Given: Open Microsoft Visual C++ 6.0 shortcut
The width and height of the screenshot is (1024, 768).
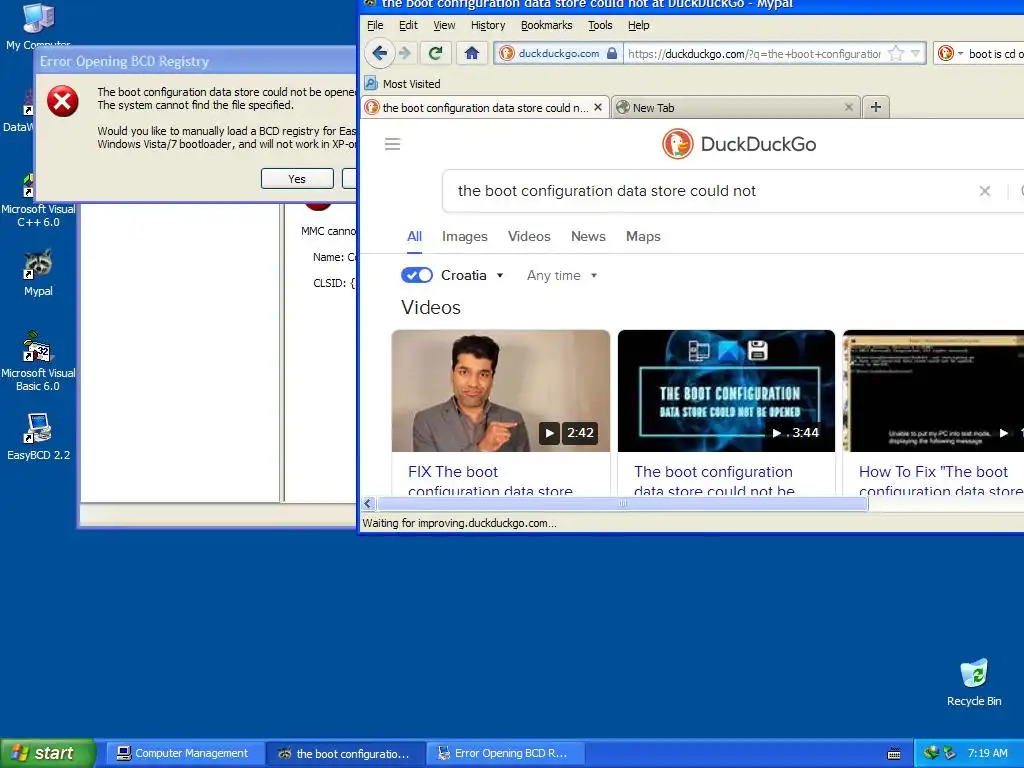Looking at the screenshot, I should pos(38,200).
